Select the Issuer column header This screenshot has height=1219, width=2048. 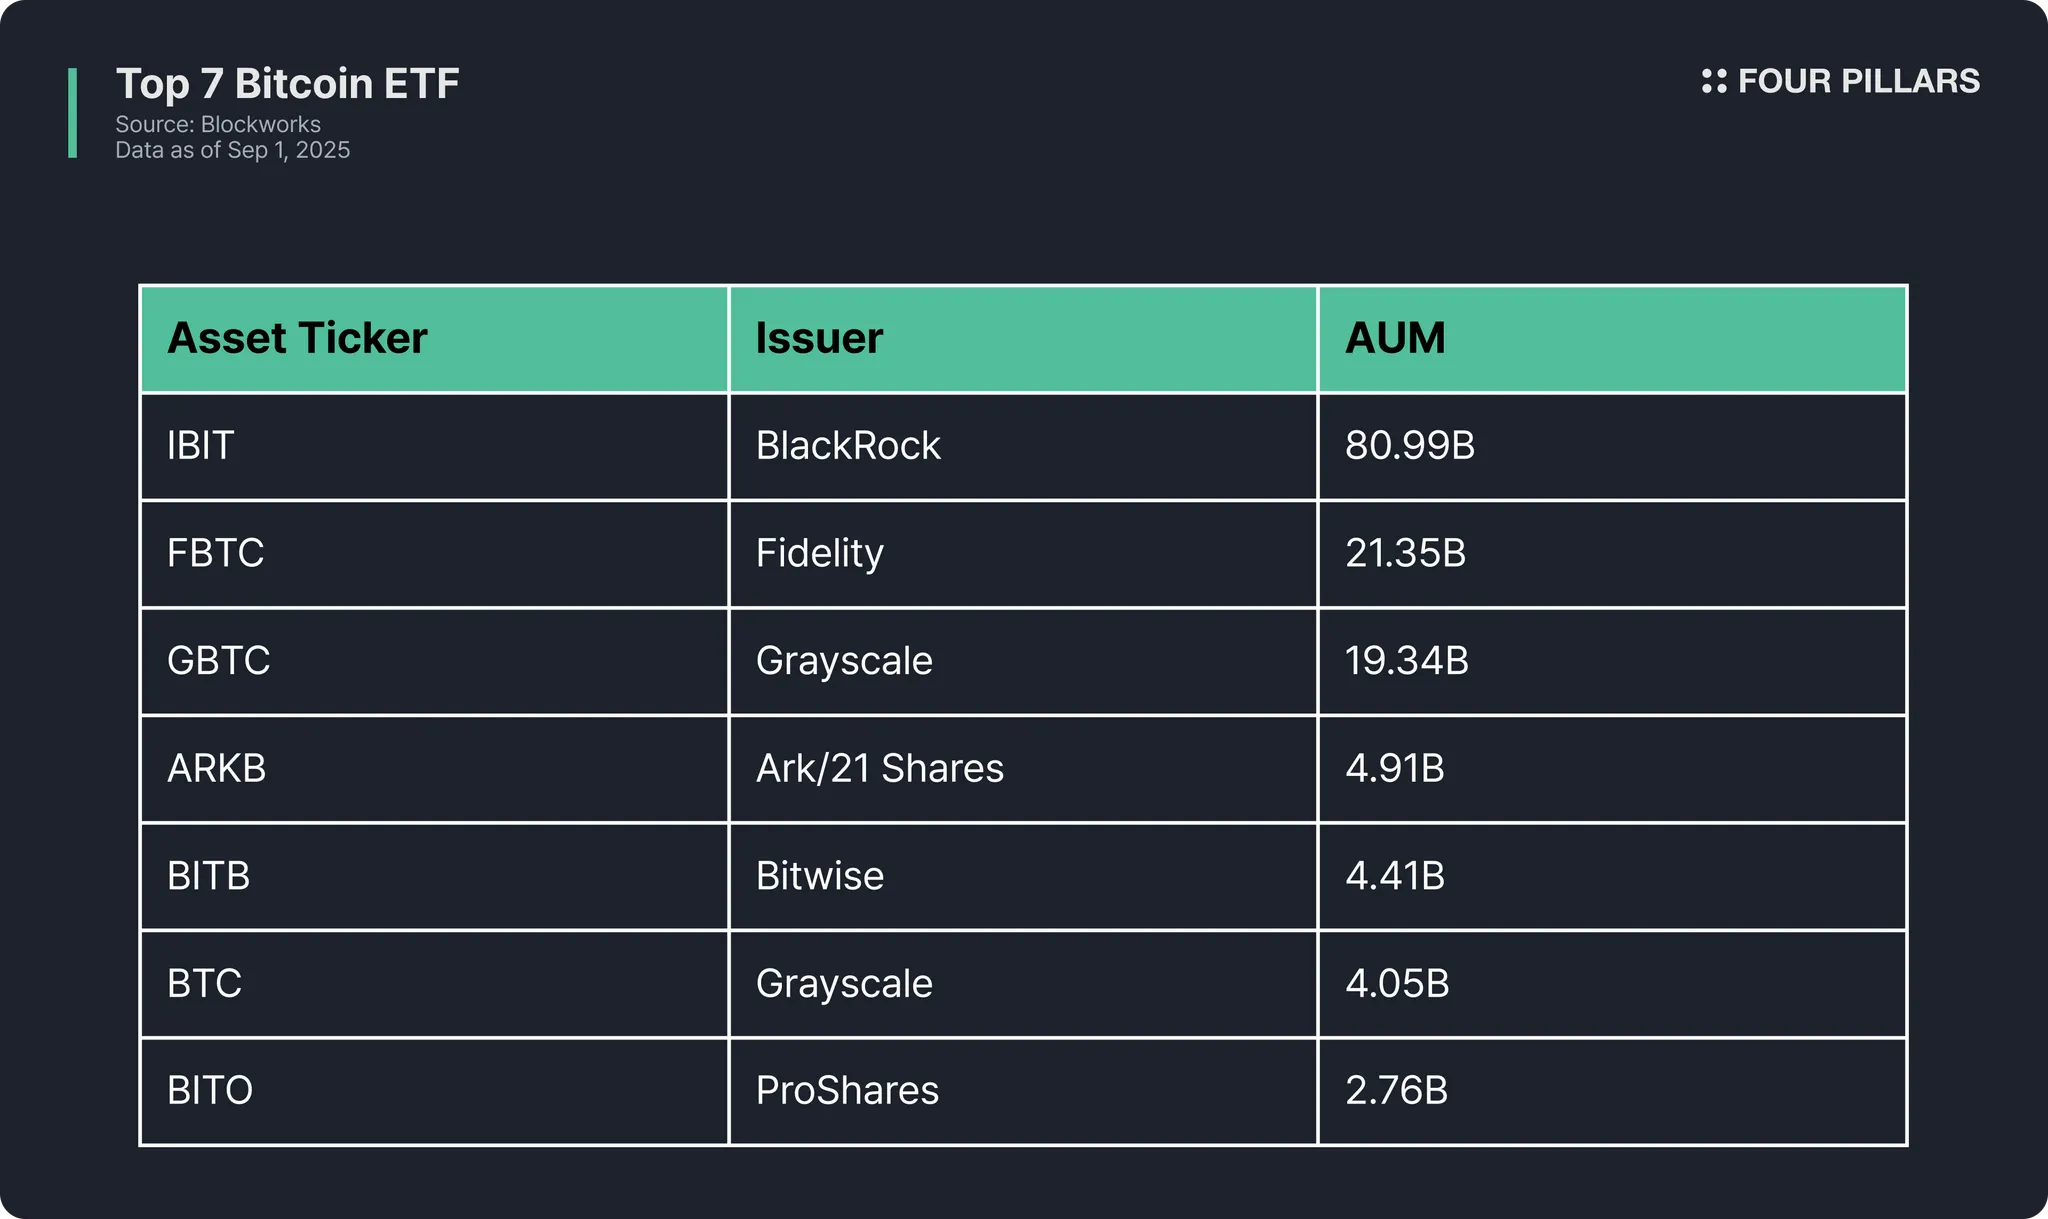click(819, 338)
